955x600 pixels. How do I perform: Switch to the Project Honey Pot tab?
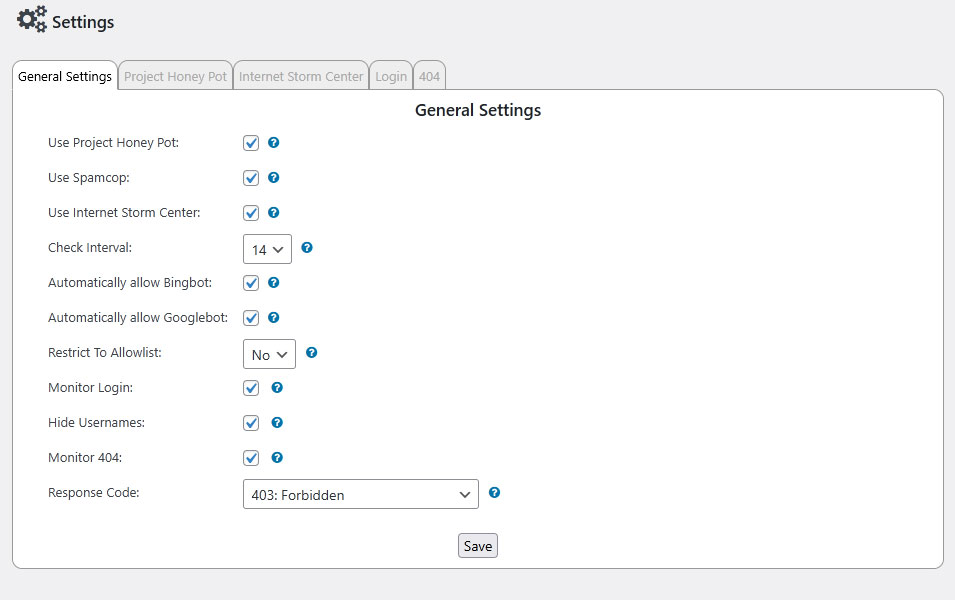tap(175, 75)
